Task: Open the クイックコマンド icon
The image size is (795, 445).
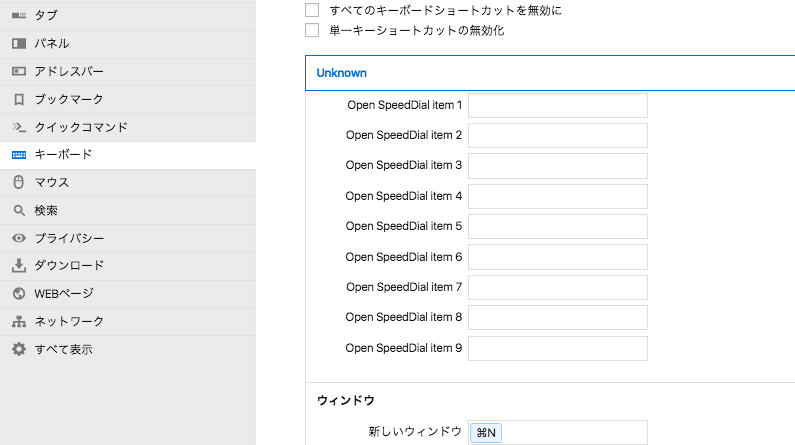Action: tap(19, 127)
